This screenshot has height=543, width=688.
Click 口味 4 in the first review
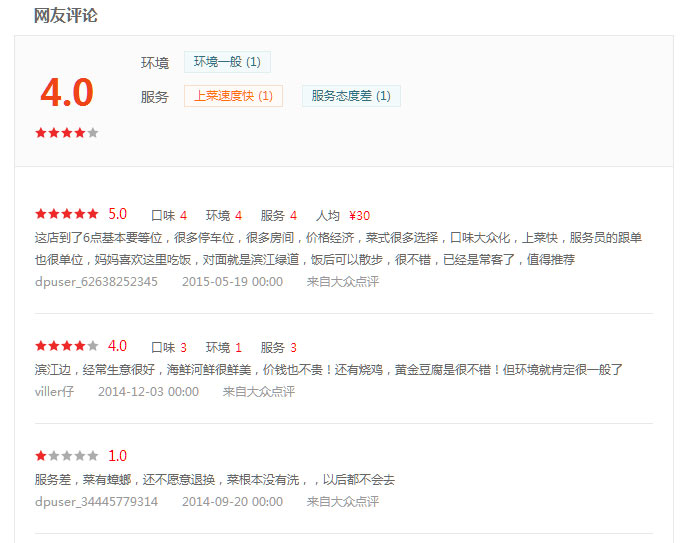pos(169,215)
